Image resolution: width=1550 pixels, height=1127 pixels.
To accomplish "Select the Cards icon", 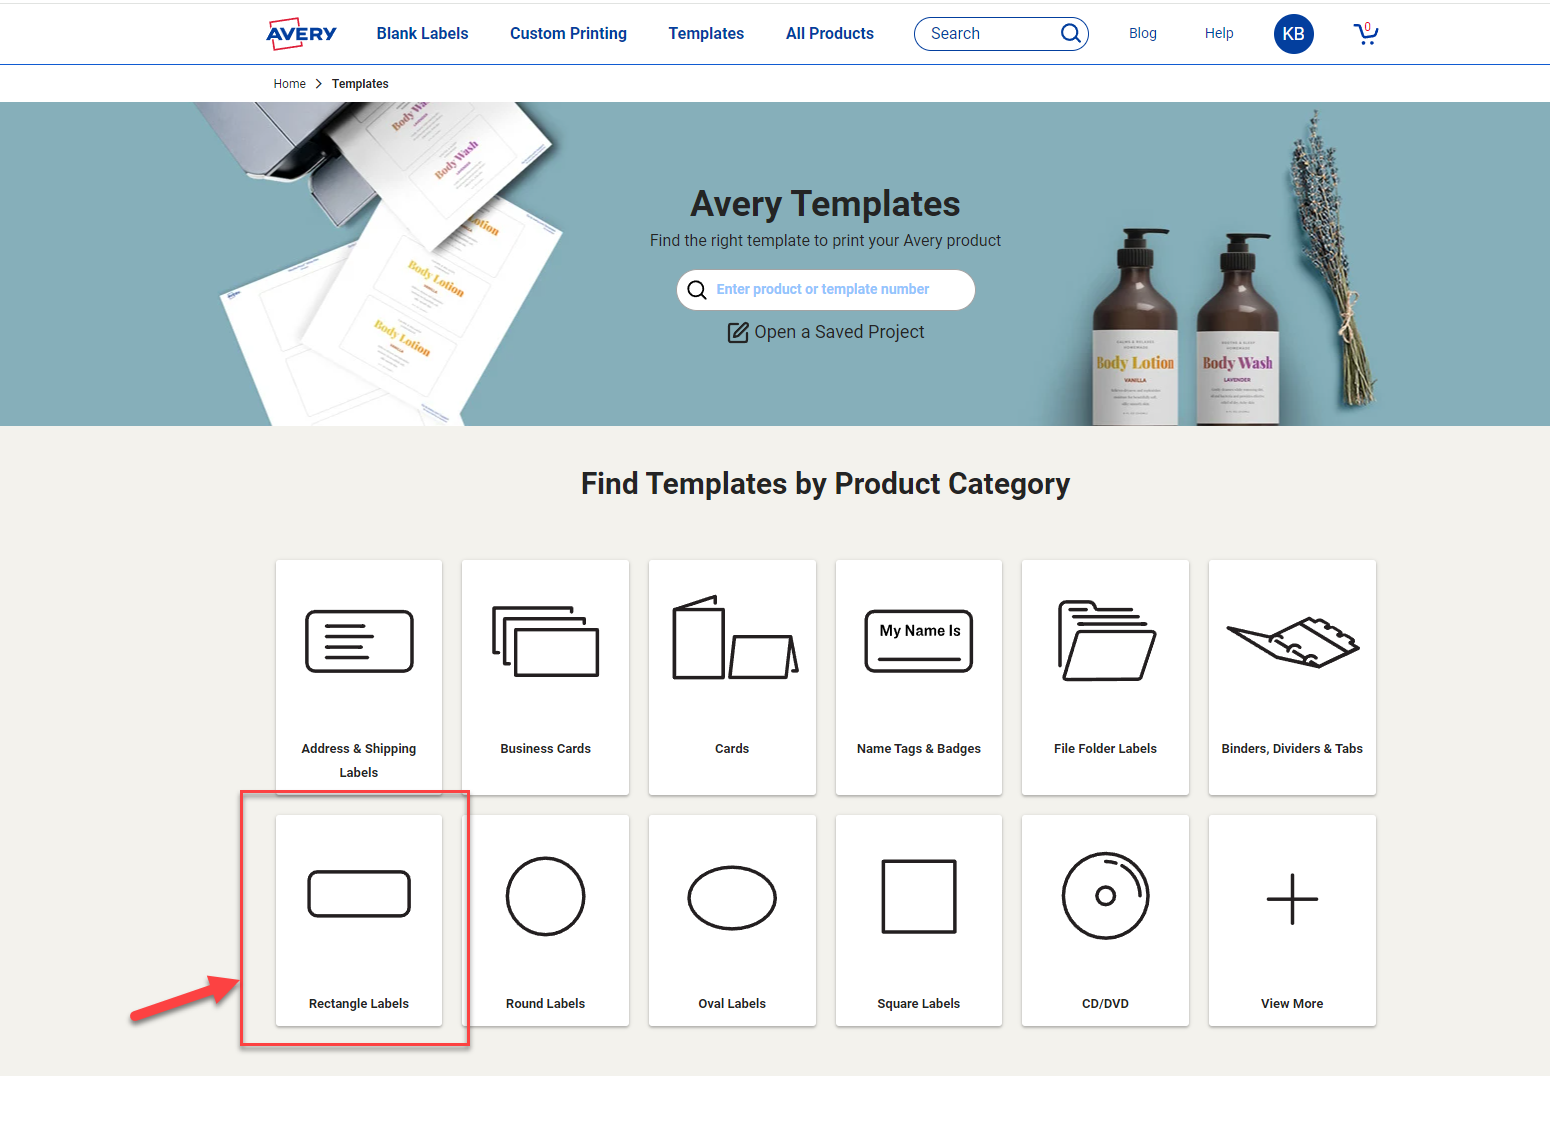I will tap(735, 638).
